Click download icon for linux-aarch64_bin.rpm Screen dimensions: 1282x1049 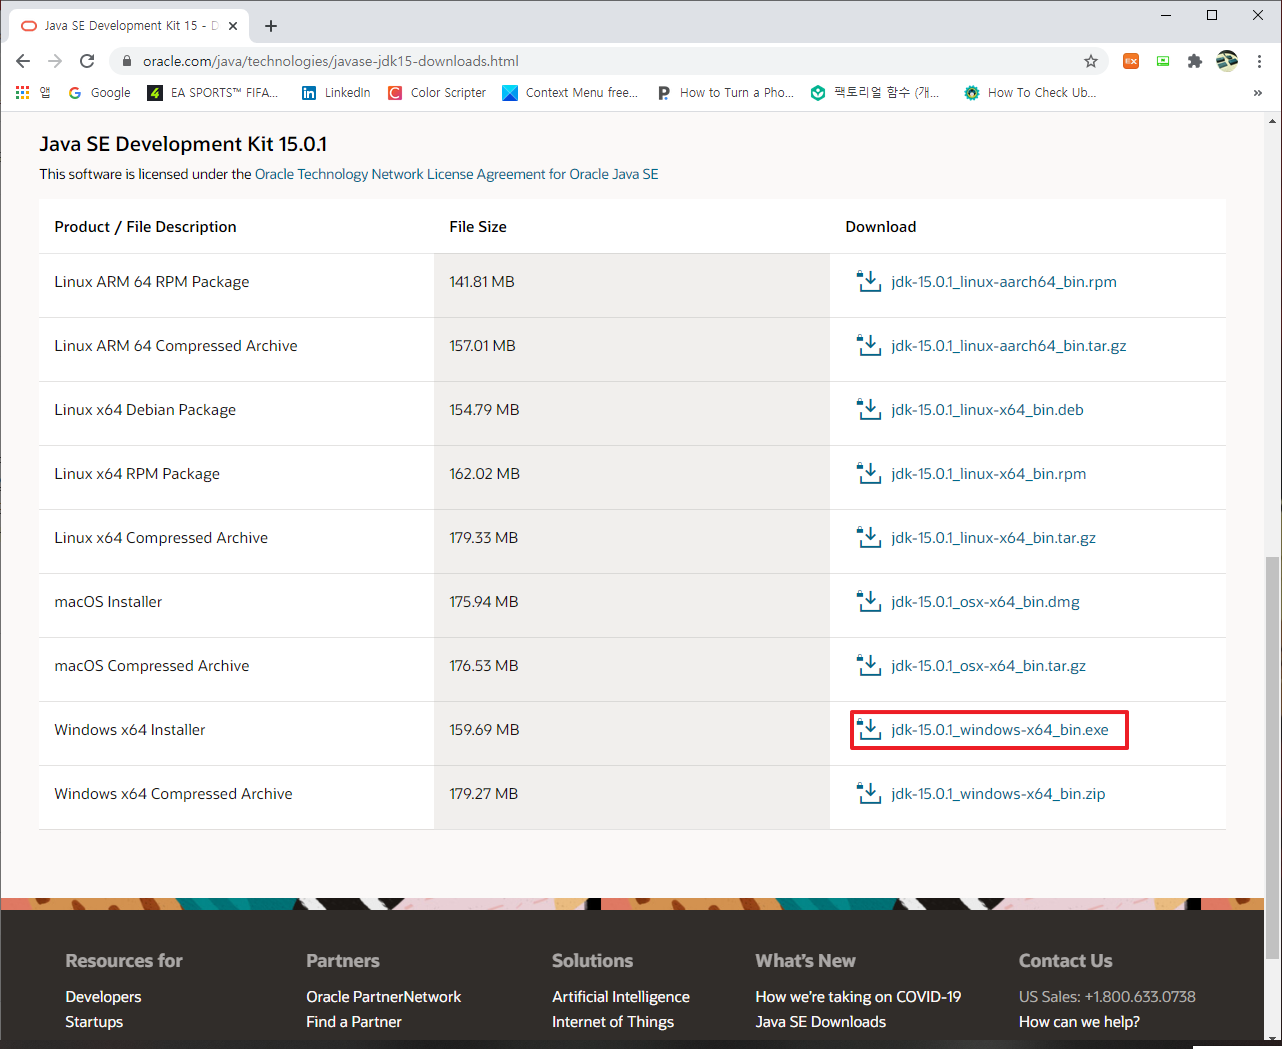point(869,281)
